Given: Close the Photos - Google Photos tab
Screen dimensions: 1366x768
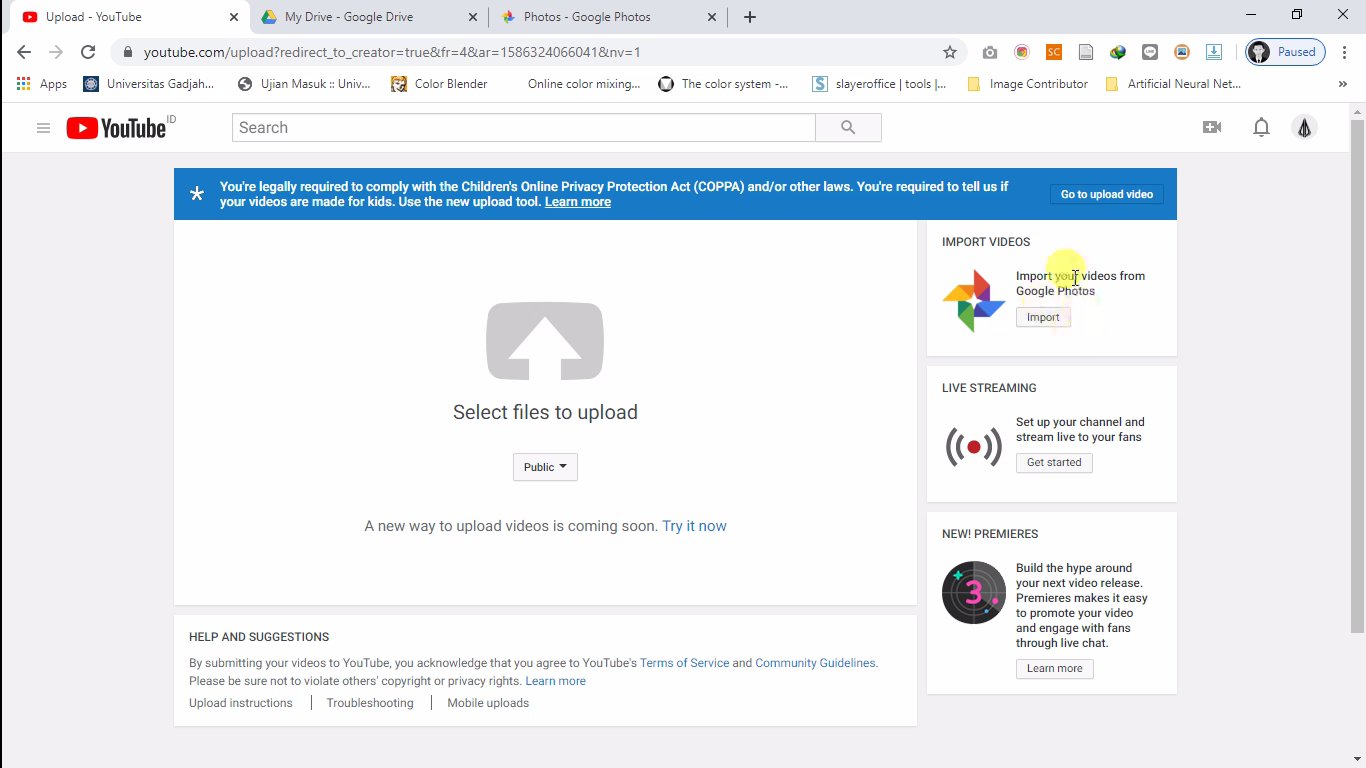Looking at the screenshot, I should pyautogui.click(x=712, y=17).
